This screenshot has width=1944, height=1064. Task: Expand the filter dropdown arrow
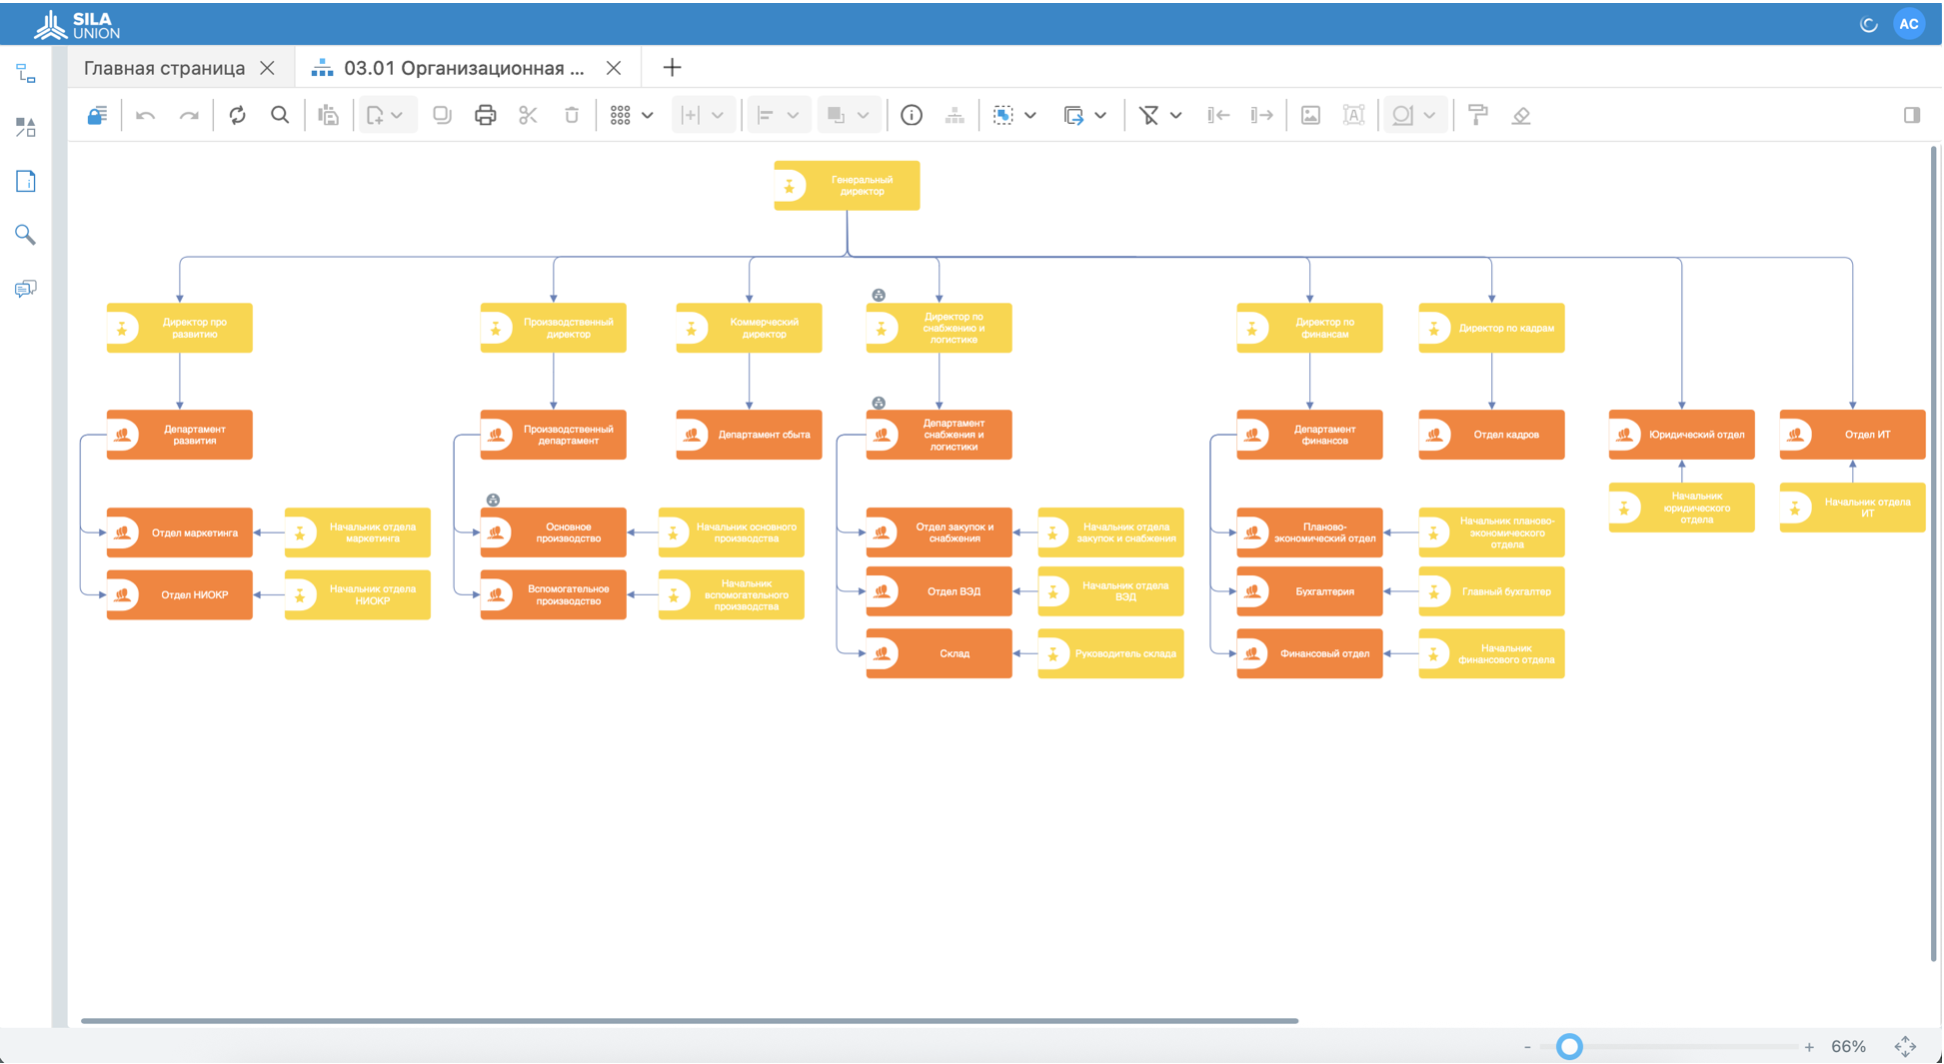(x=1176, y=115)
